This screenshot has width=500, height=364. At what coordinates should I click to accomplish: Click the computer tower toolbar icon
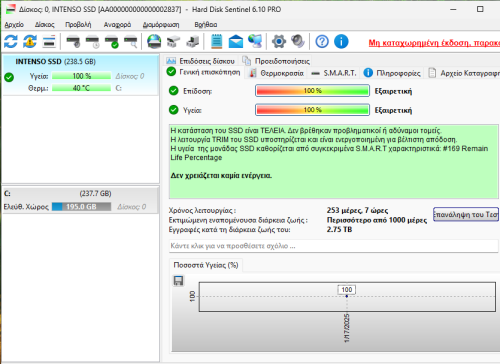(x=193, y=42)
